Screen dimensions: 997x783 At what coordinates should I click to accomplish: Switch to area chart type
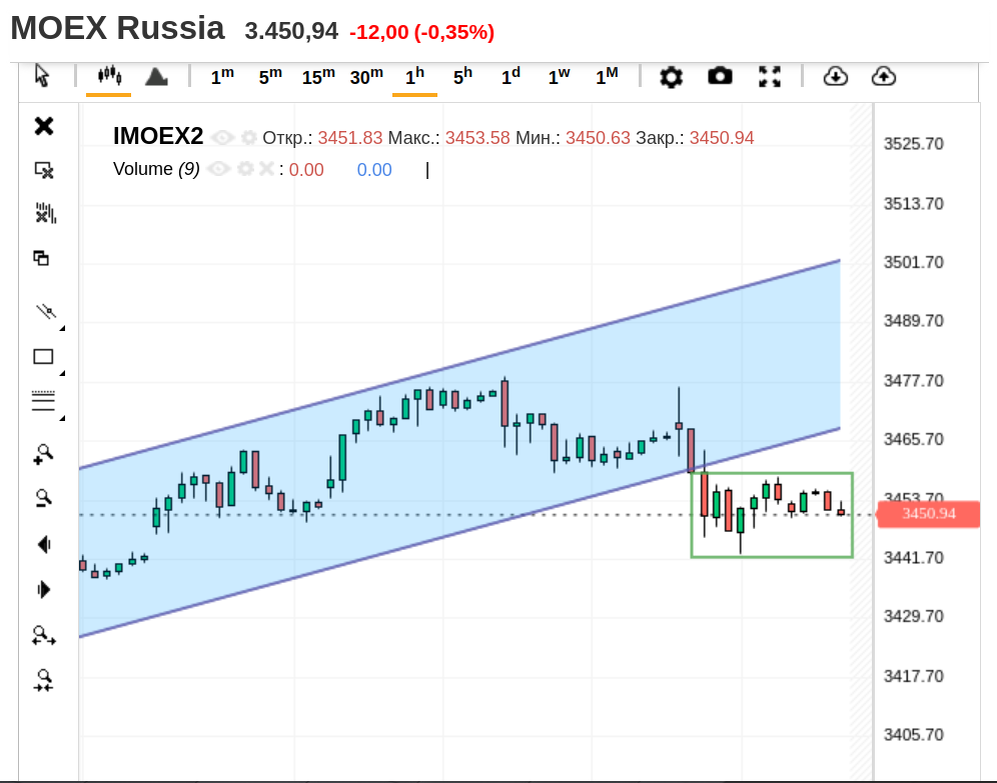(156, 76)
